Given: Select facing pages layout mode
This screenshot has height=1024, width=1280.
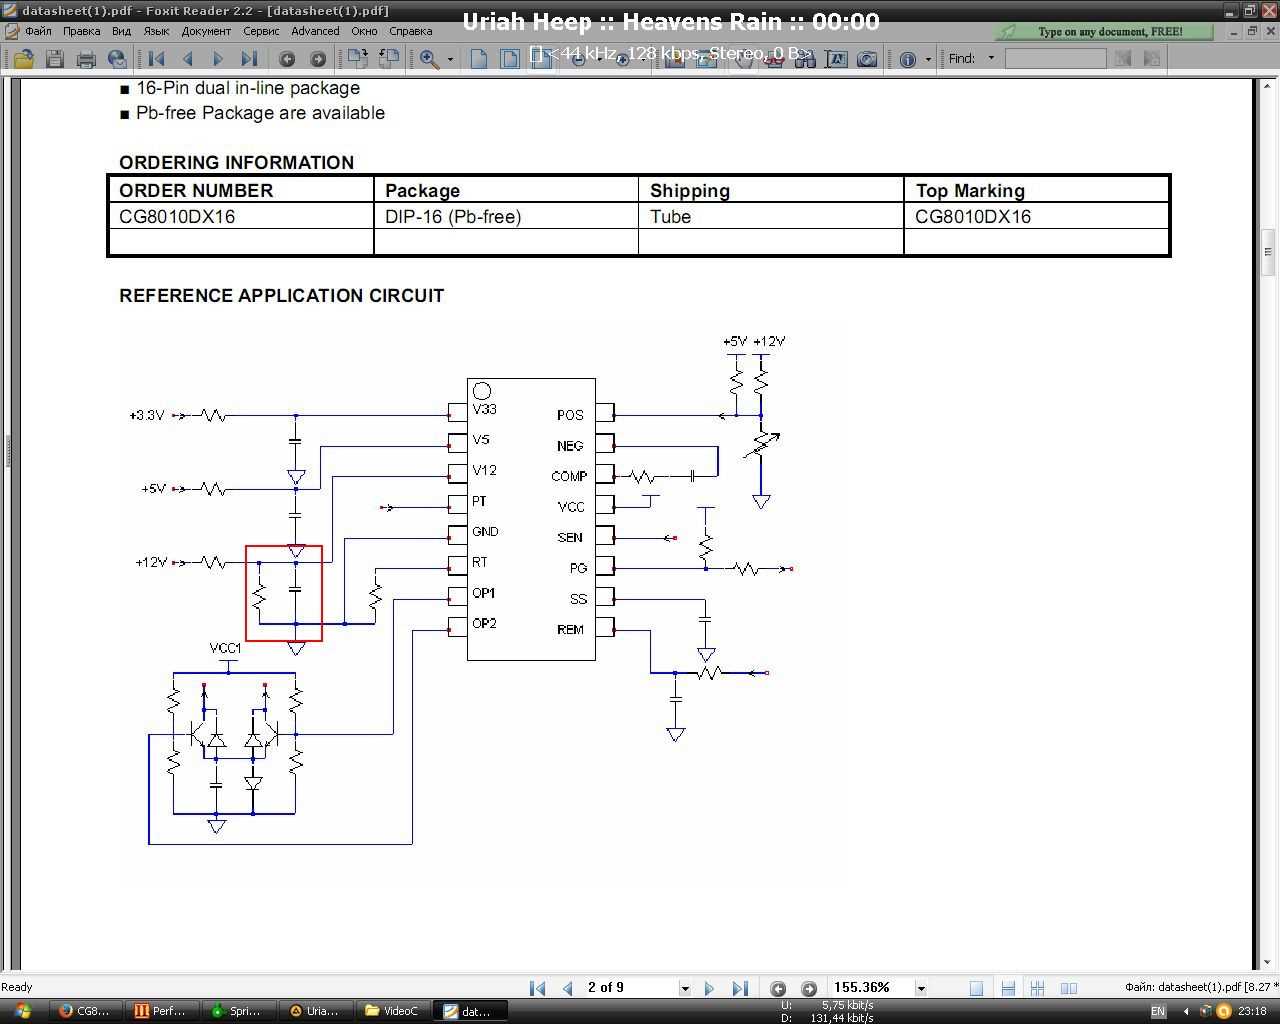Looking at the screenshot, I should point(1069,988).
